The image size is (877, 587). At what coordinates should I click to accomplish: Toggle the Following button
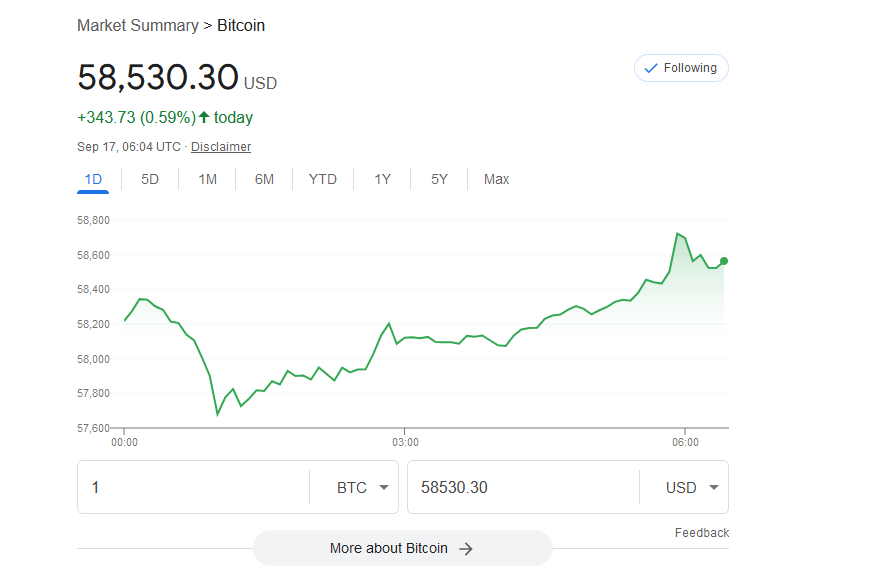pos(681,68)
